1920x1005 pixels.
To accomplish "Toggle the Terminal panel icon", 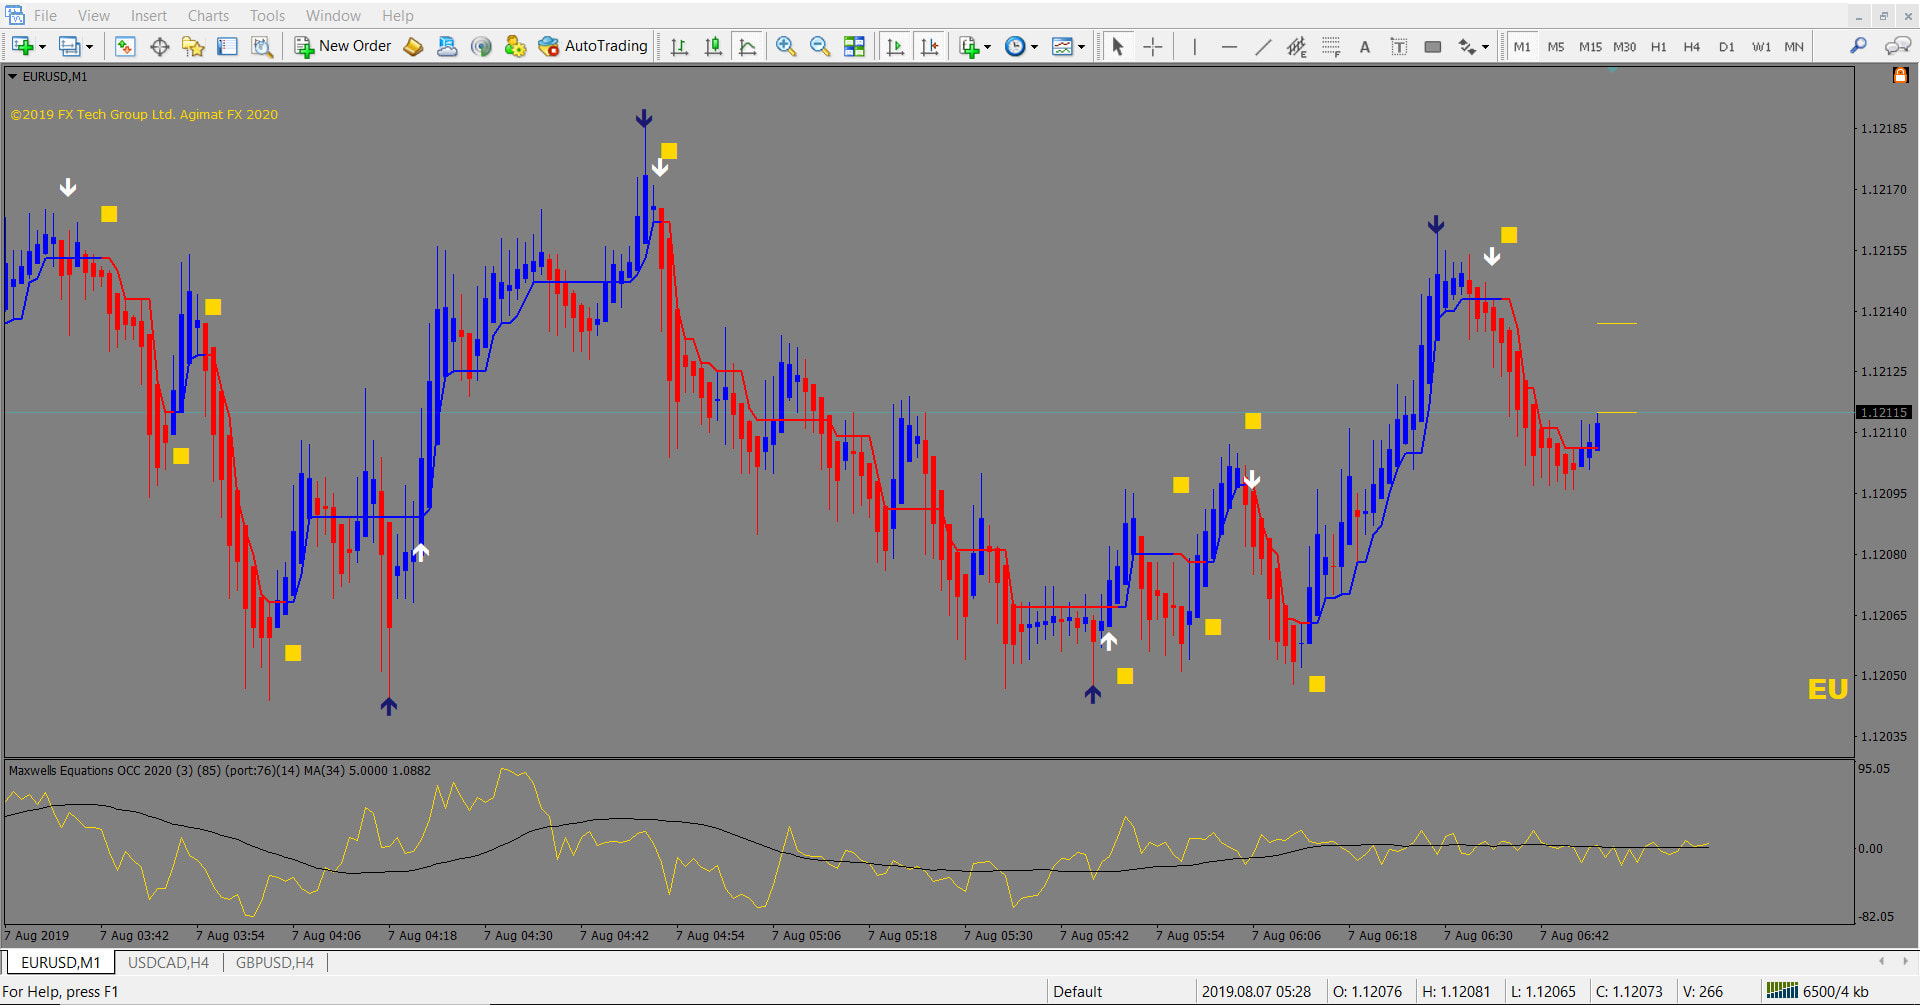I will point(227,46).
